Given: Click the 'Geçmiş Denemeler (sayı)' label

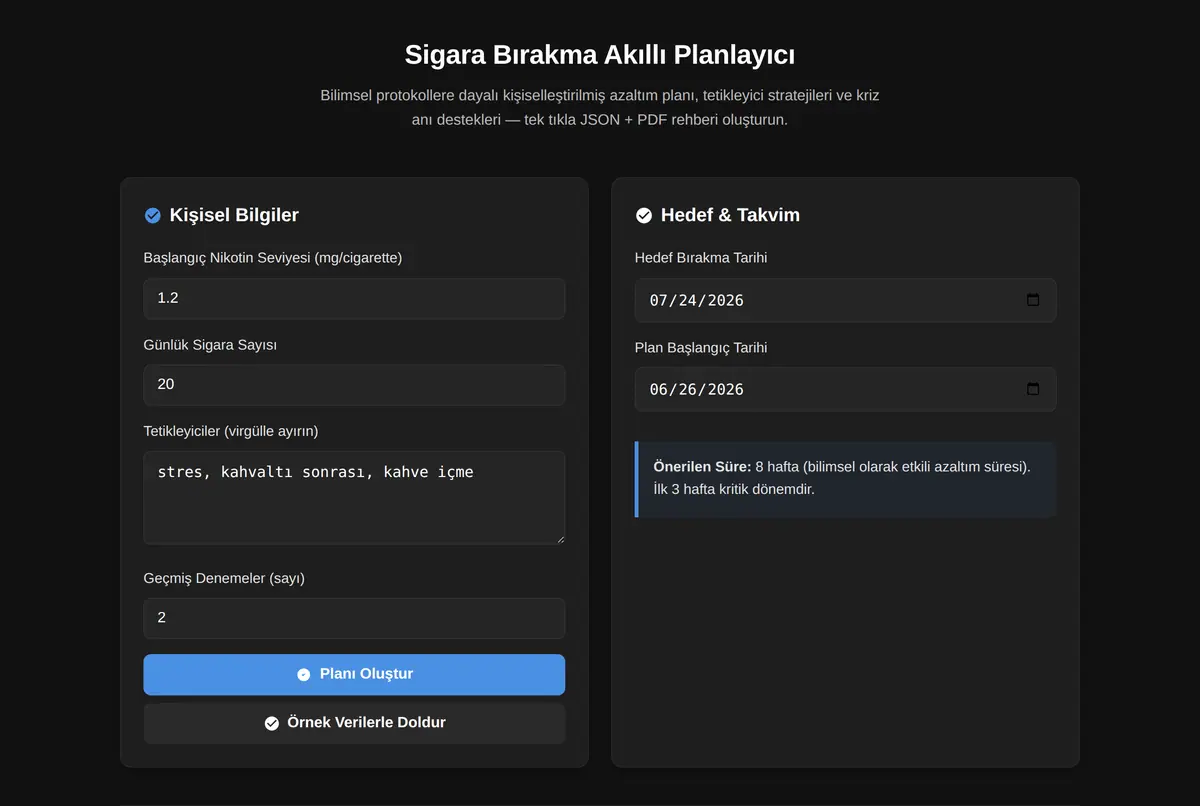Looking at the screenshot, I should (x=224, y=578).
